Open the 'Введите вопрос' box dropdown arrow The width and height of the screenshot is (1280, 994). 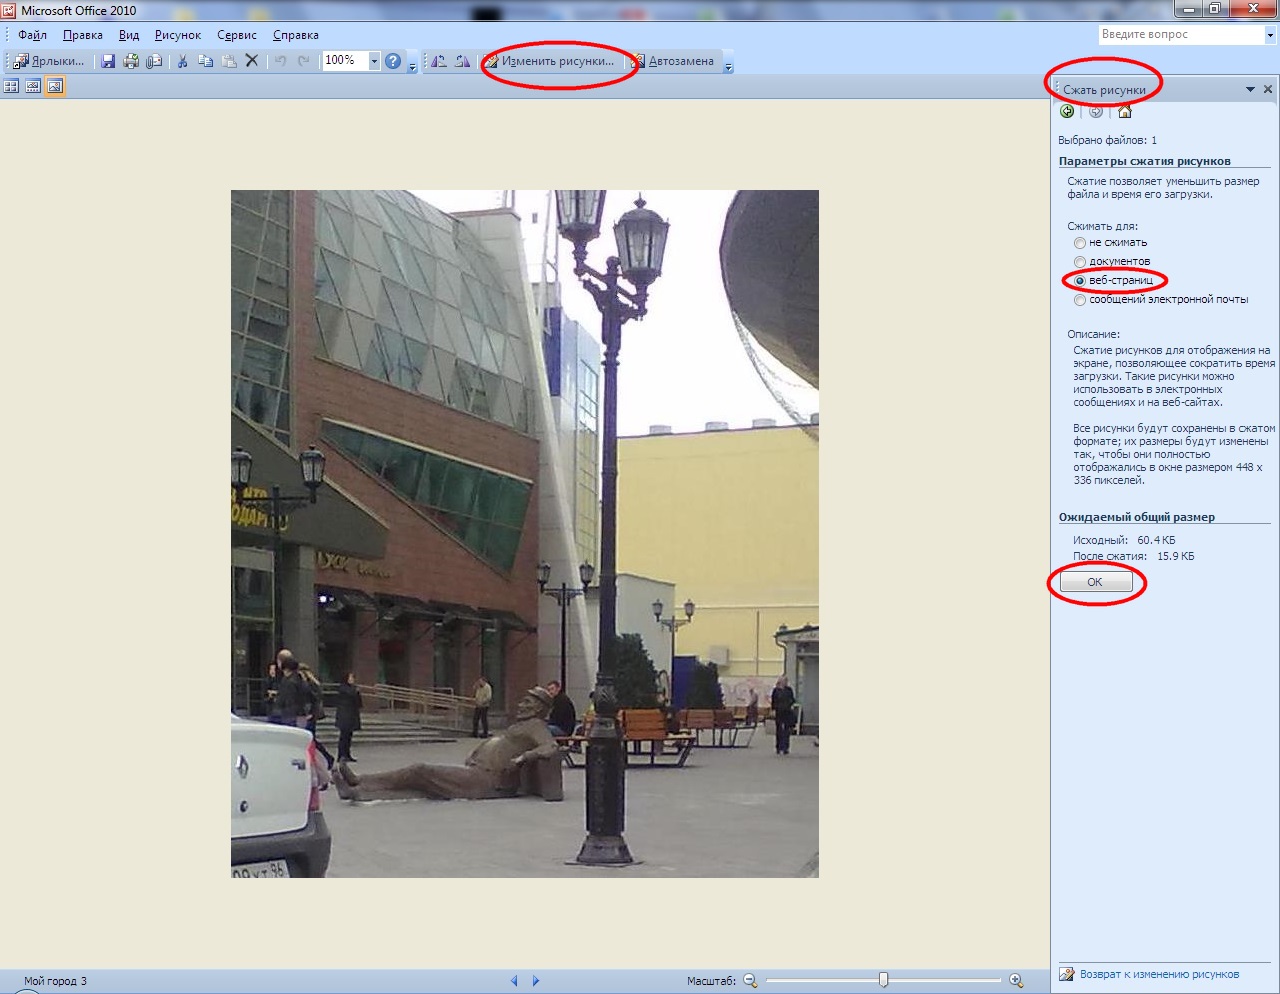point(1270,35)
